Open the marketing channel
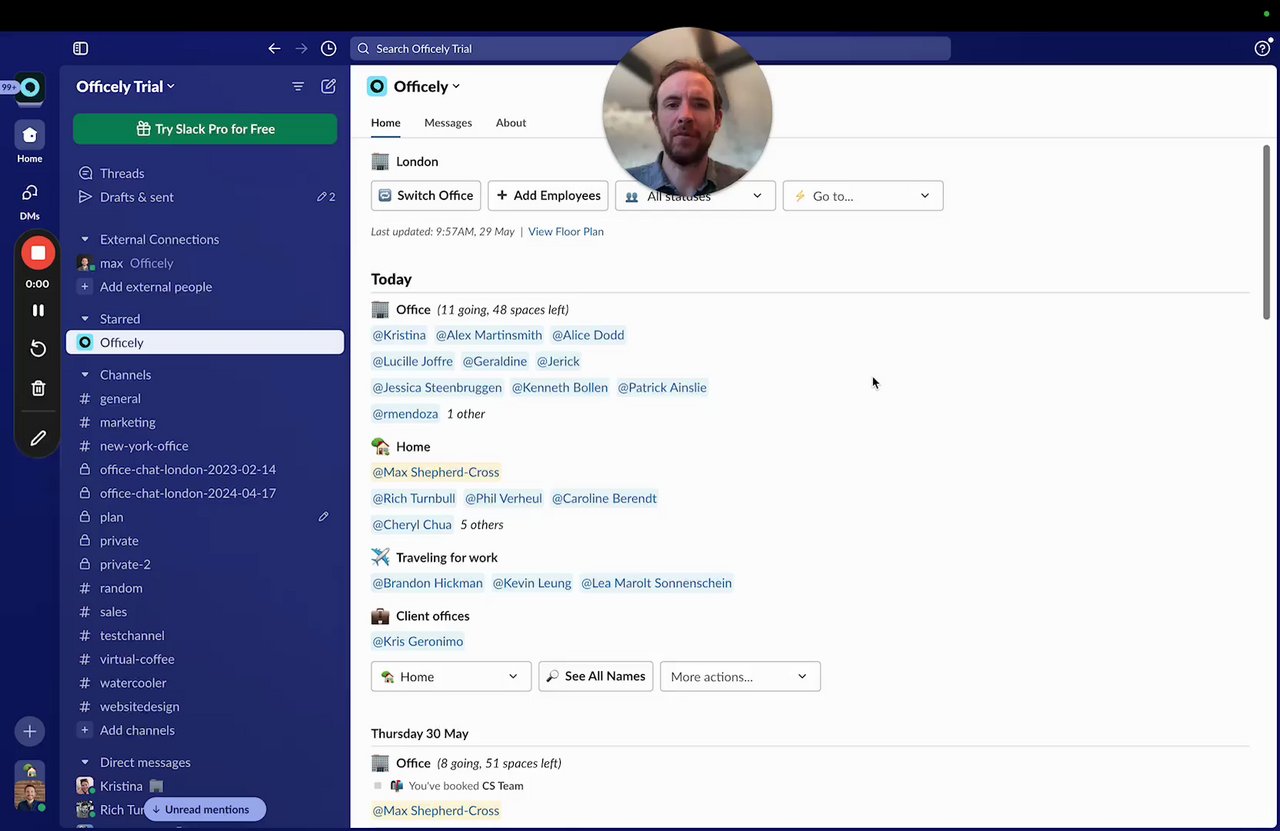This screenshot has width=1280, height=831. click(205, 422)
